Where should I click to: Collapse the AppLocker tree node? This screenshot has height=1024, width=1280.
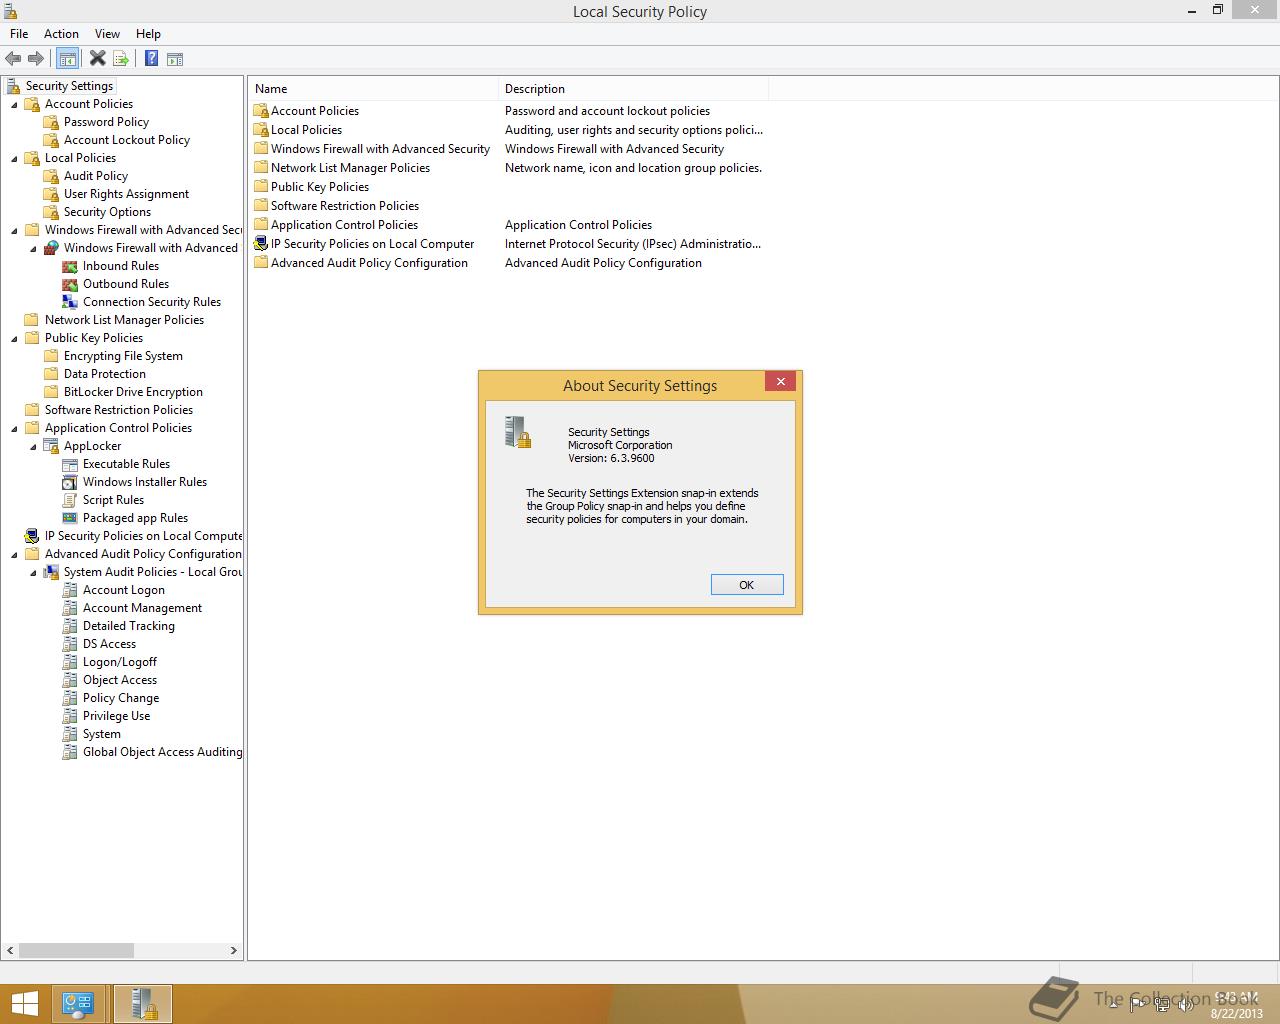pyautogui.click(x=33, y=447)
